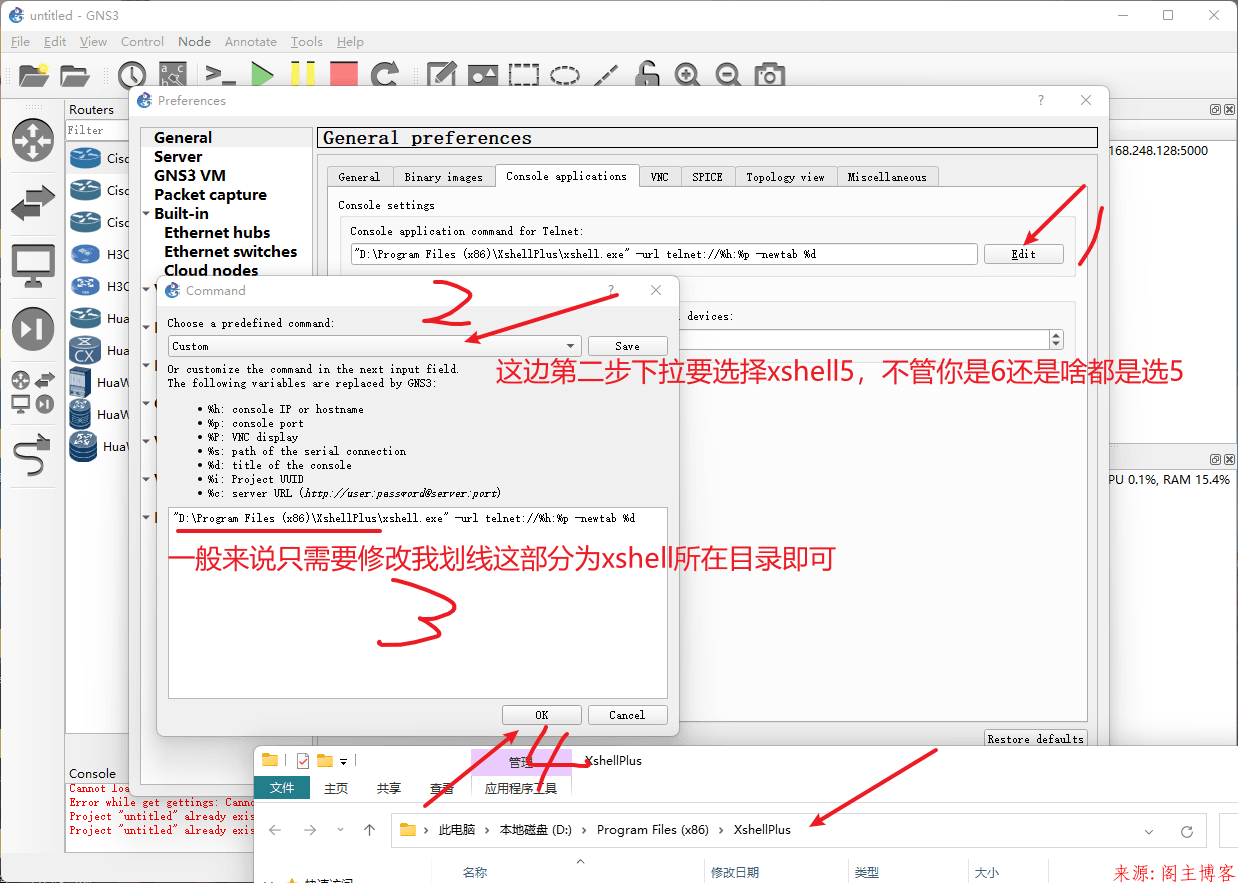Viewport: 1238px width, 883px height.
Task: Click the zoom out magnifier icon
Action: click(x=727, y=75)
